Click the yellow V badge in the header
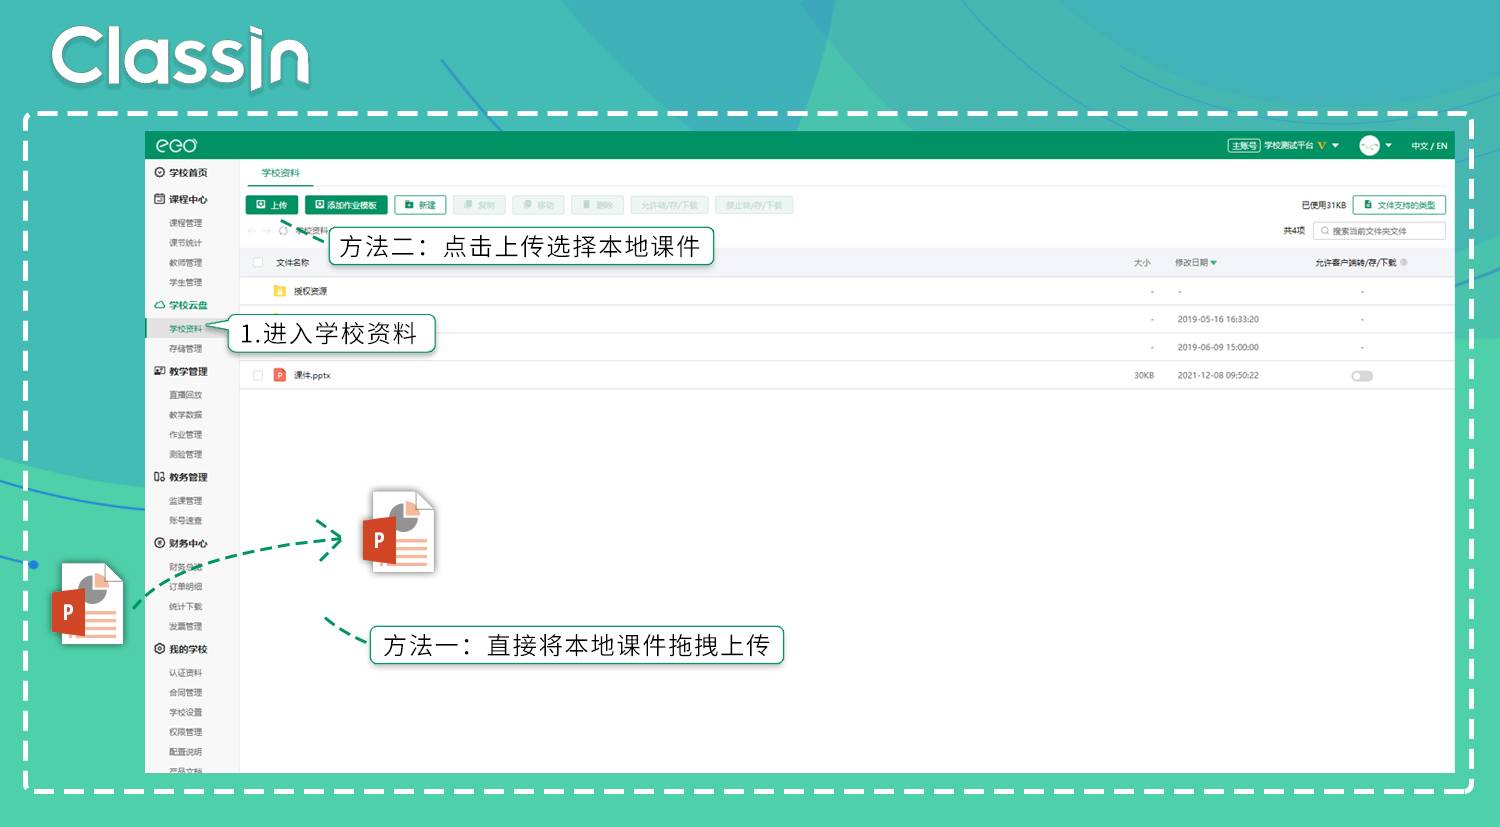Screen dimensions: 1500x827 (x=1322, y=146)
